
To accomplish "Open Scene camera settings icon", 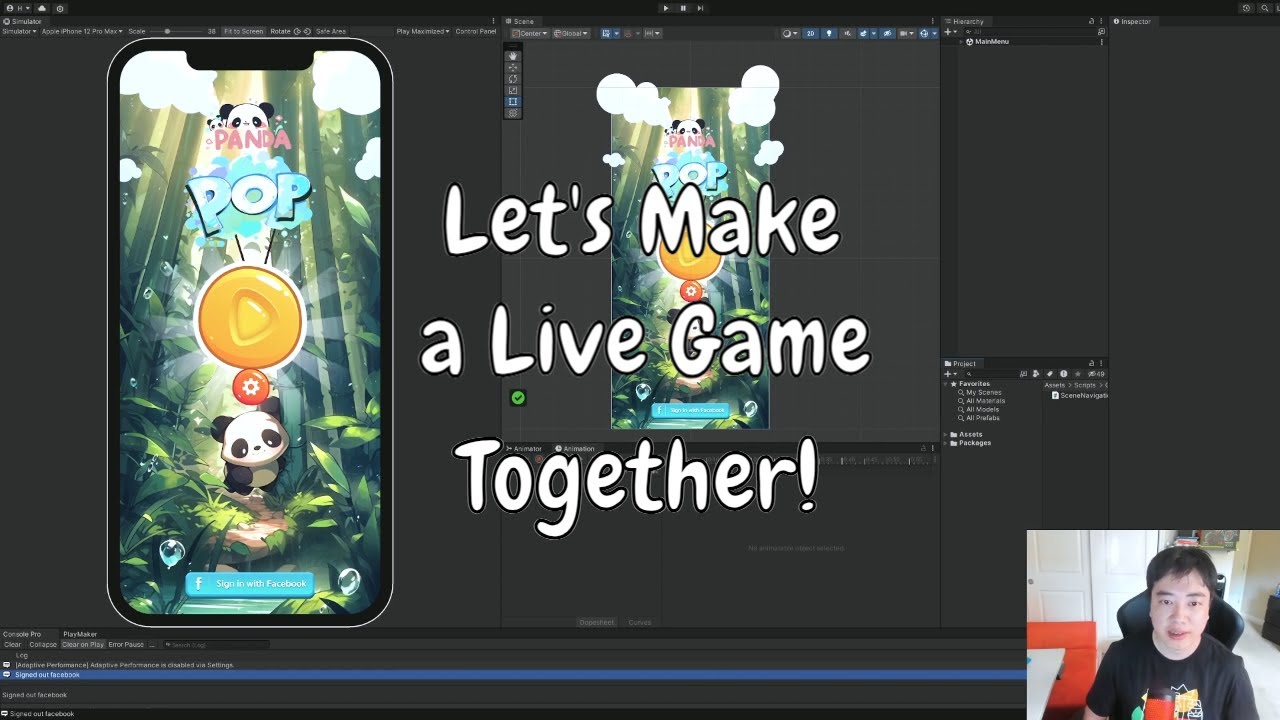I will [x=906, y=33].
